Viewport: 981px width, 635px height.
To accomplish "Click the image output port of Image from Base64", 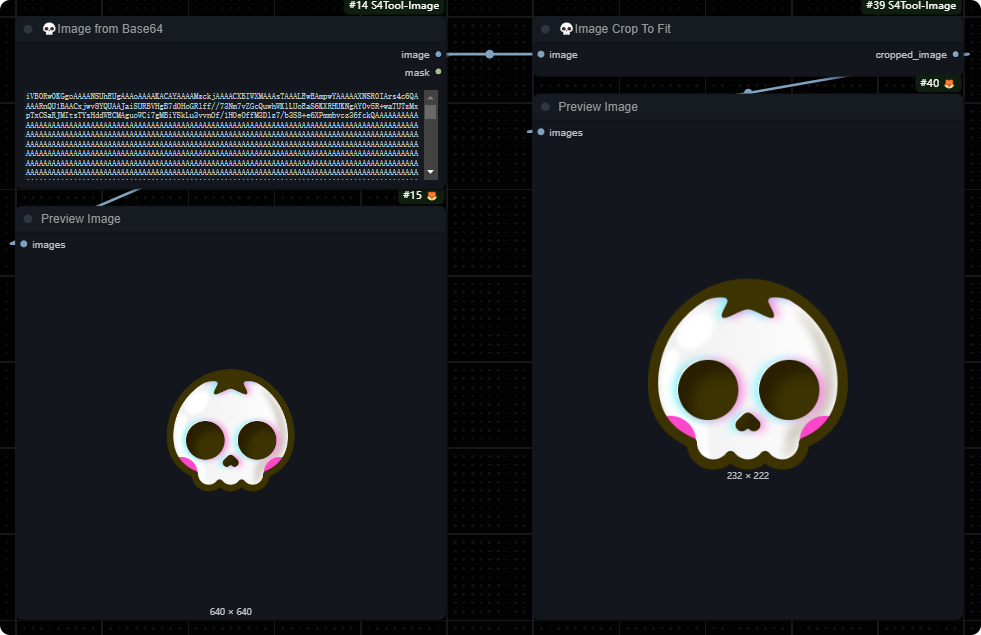I will click(438, 55).
